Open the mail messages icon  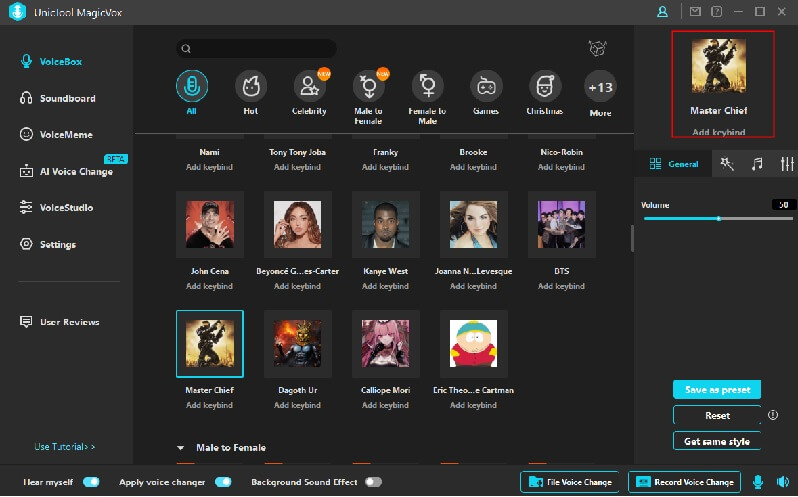695,11
